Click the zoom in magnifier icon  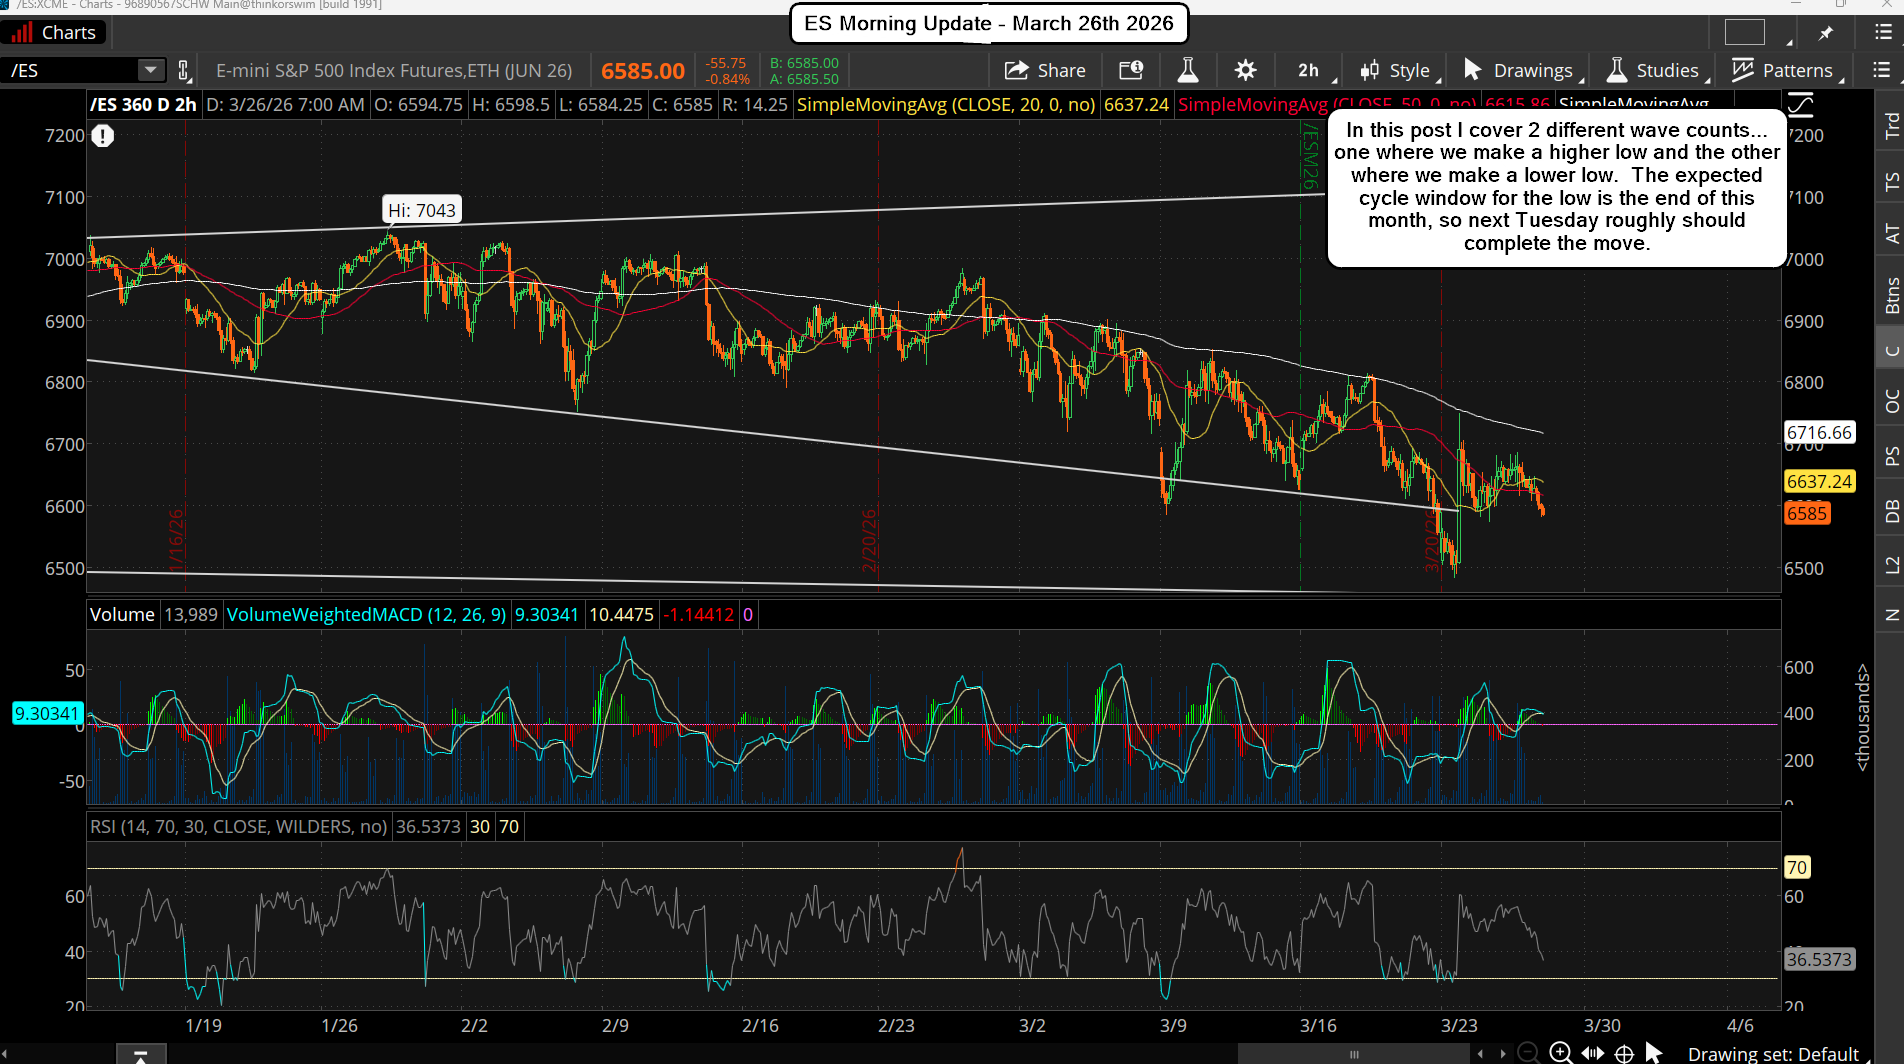1560,1052
